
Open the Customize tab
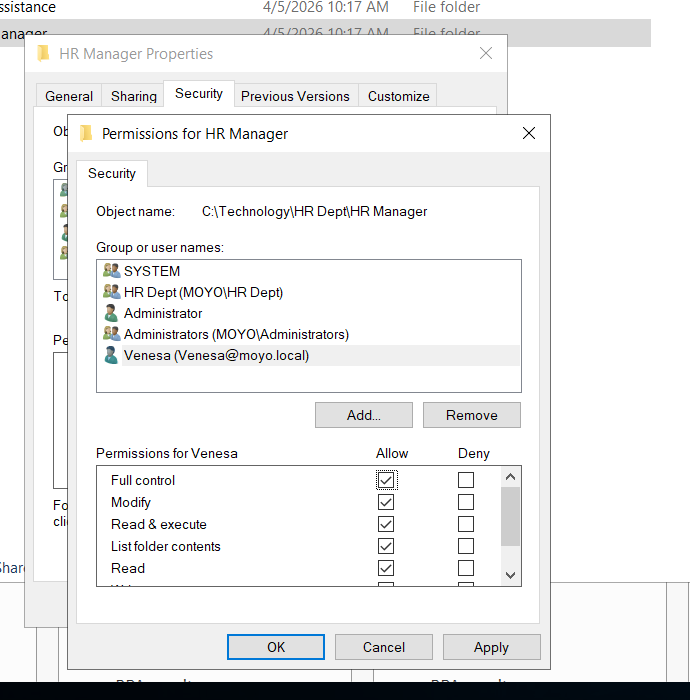[x=398, y=96]
